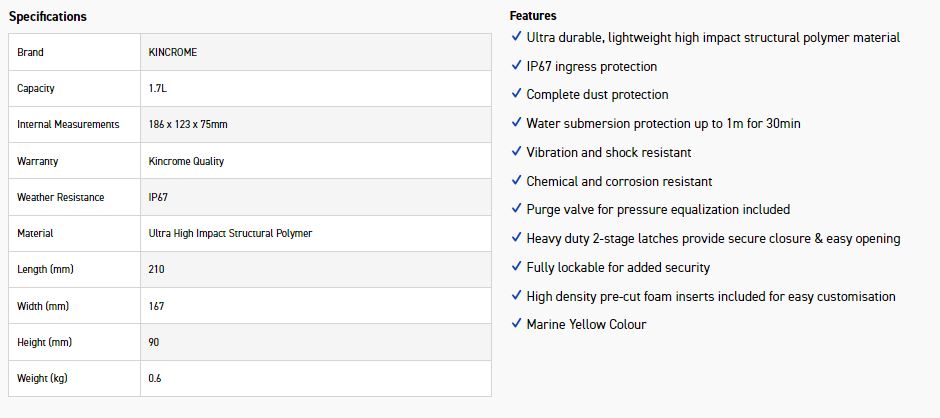Click the Weather Resistance row label

[60, 197]
